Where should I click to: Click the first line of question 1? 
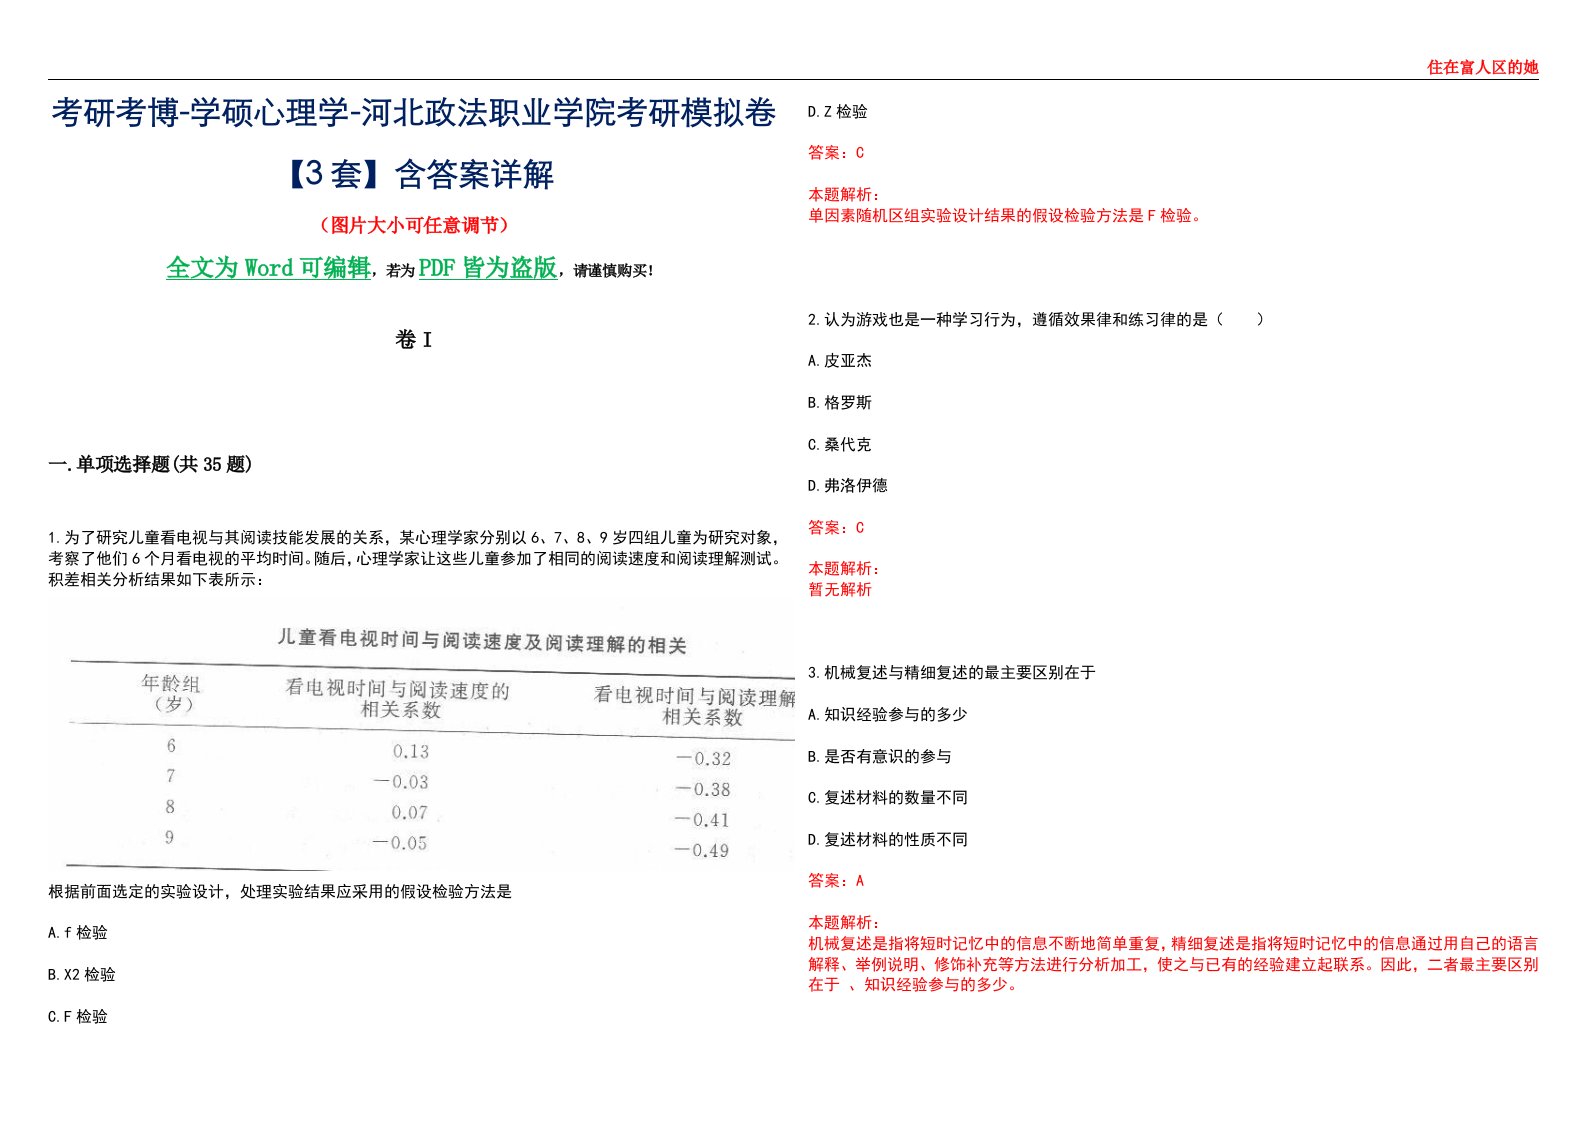point(414,538)
